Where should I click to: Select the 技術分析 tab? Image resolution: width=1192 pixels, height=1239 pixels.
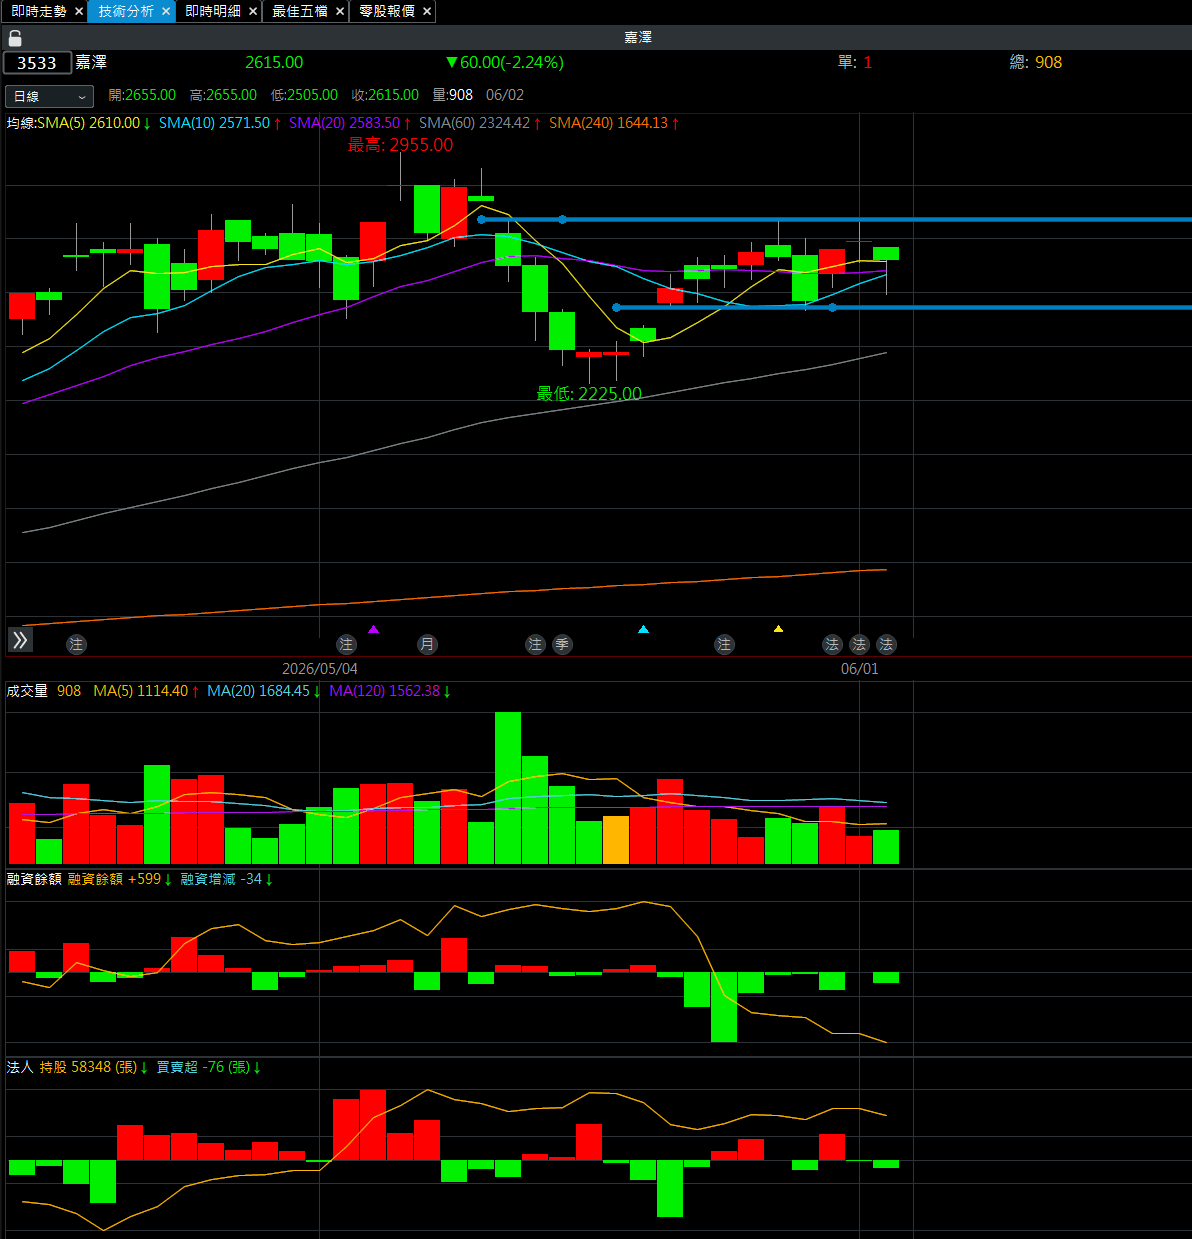(x=126, y=11)
